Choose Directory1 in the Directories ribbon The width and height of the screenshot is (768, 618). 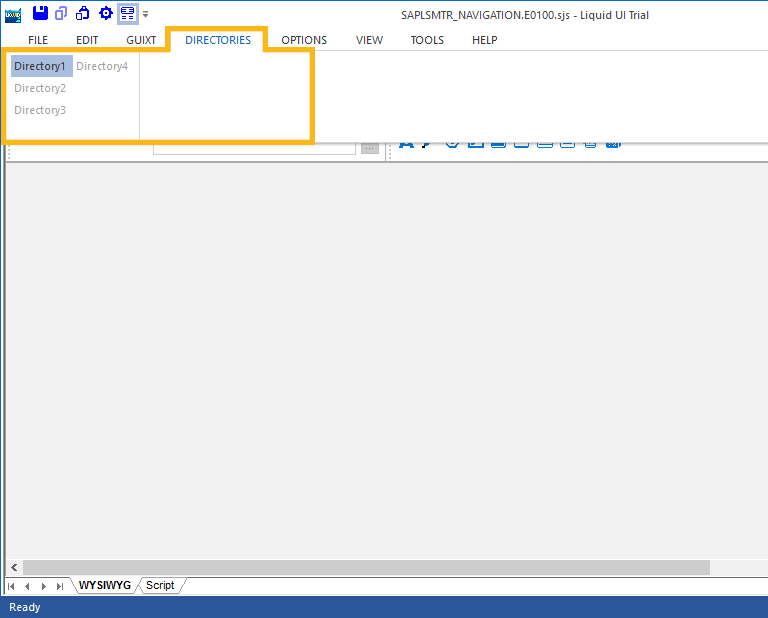40,66
